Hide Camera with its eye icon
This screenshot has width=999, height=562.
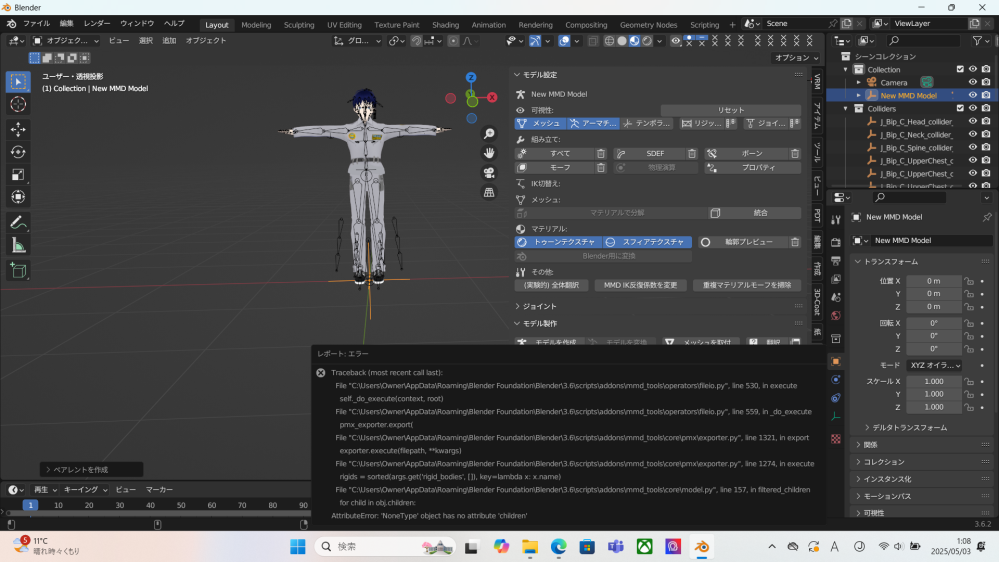[x=973, y=82]
